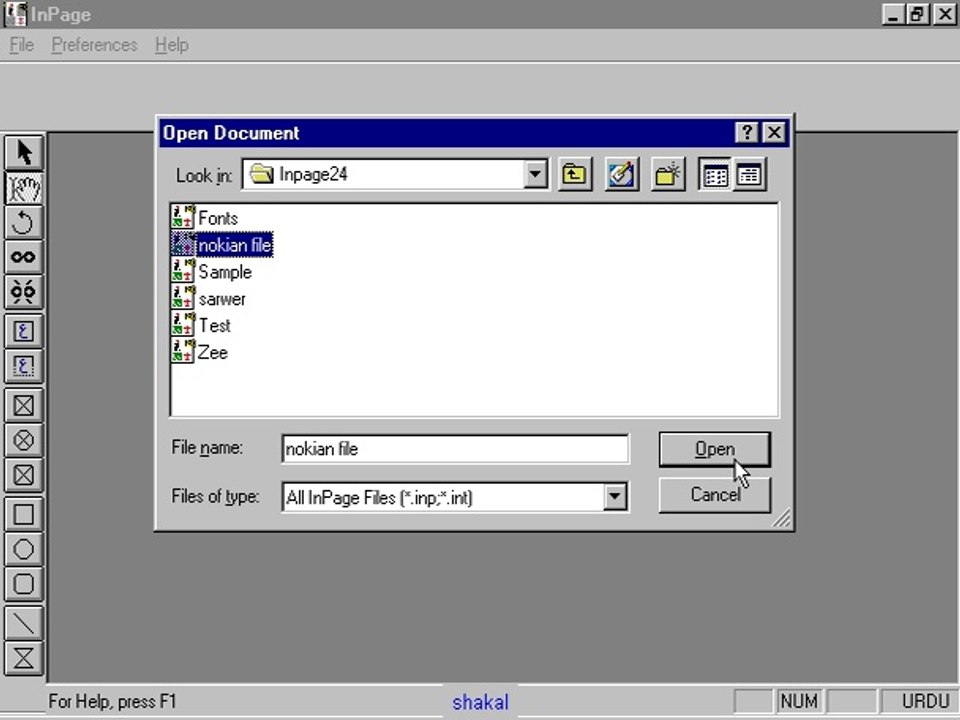This screenshot has width=960, height=720.
Task: Go up one folder level
Action: (x=574, y=175)
